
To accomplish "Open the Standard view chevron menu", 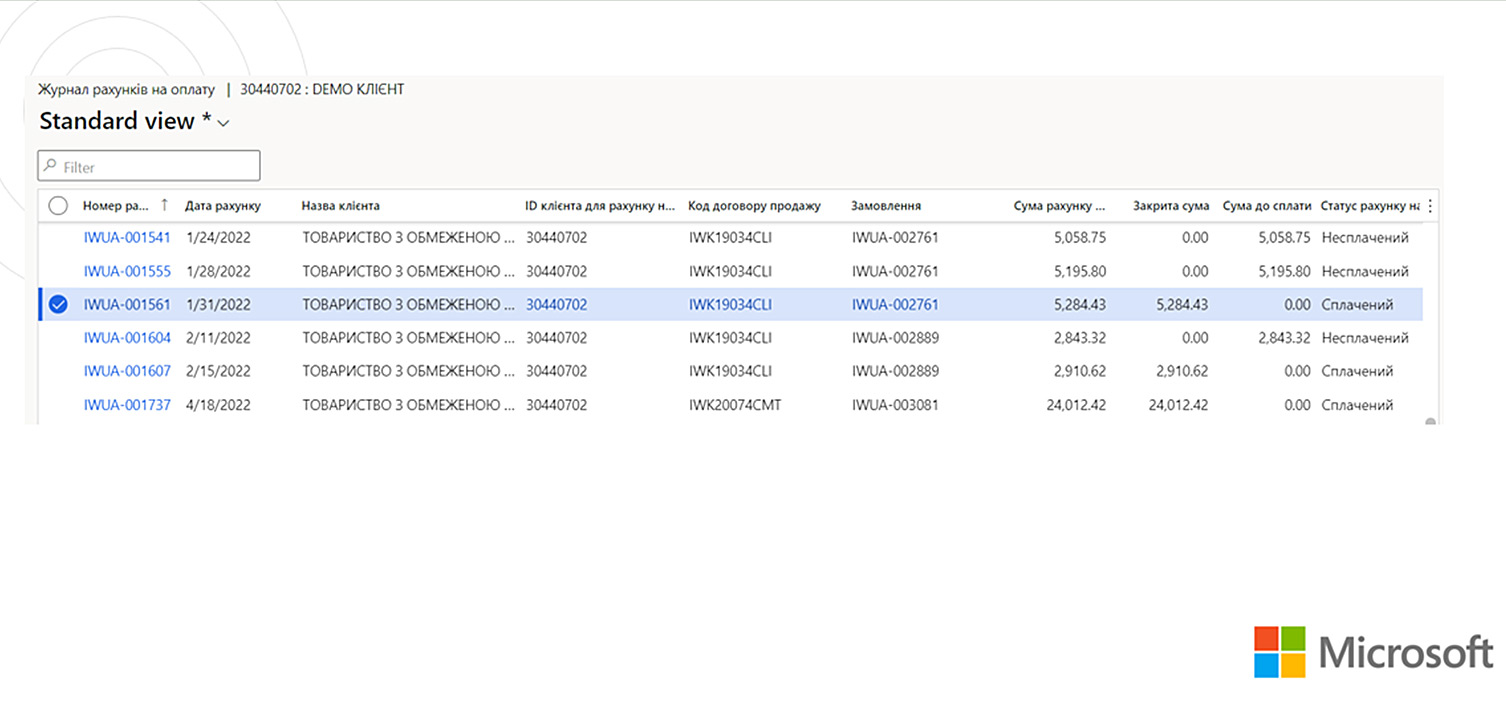I will point(221,123).
